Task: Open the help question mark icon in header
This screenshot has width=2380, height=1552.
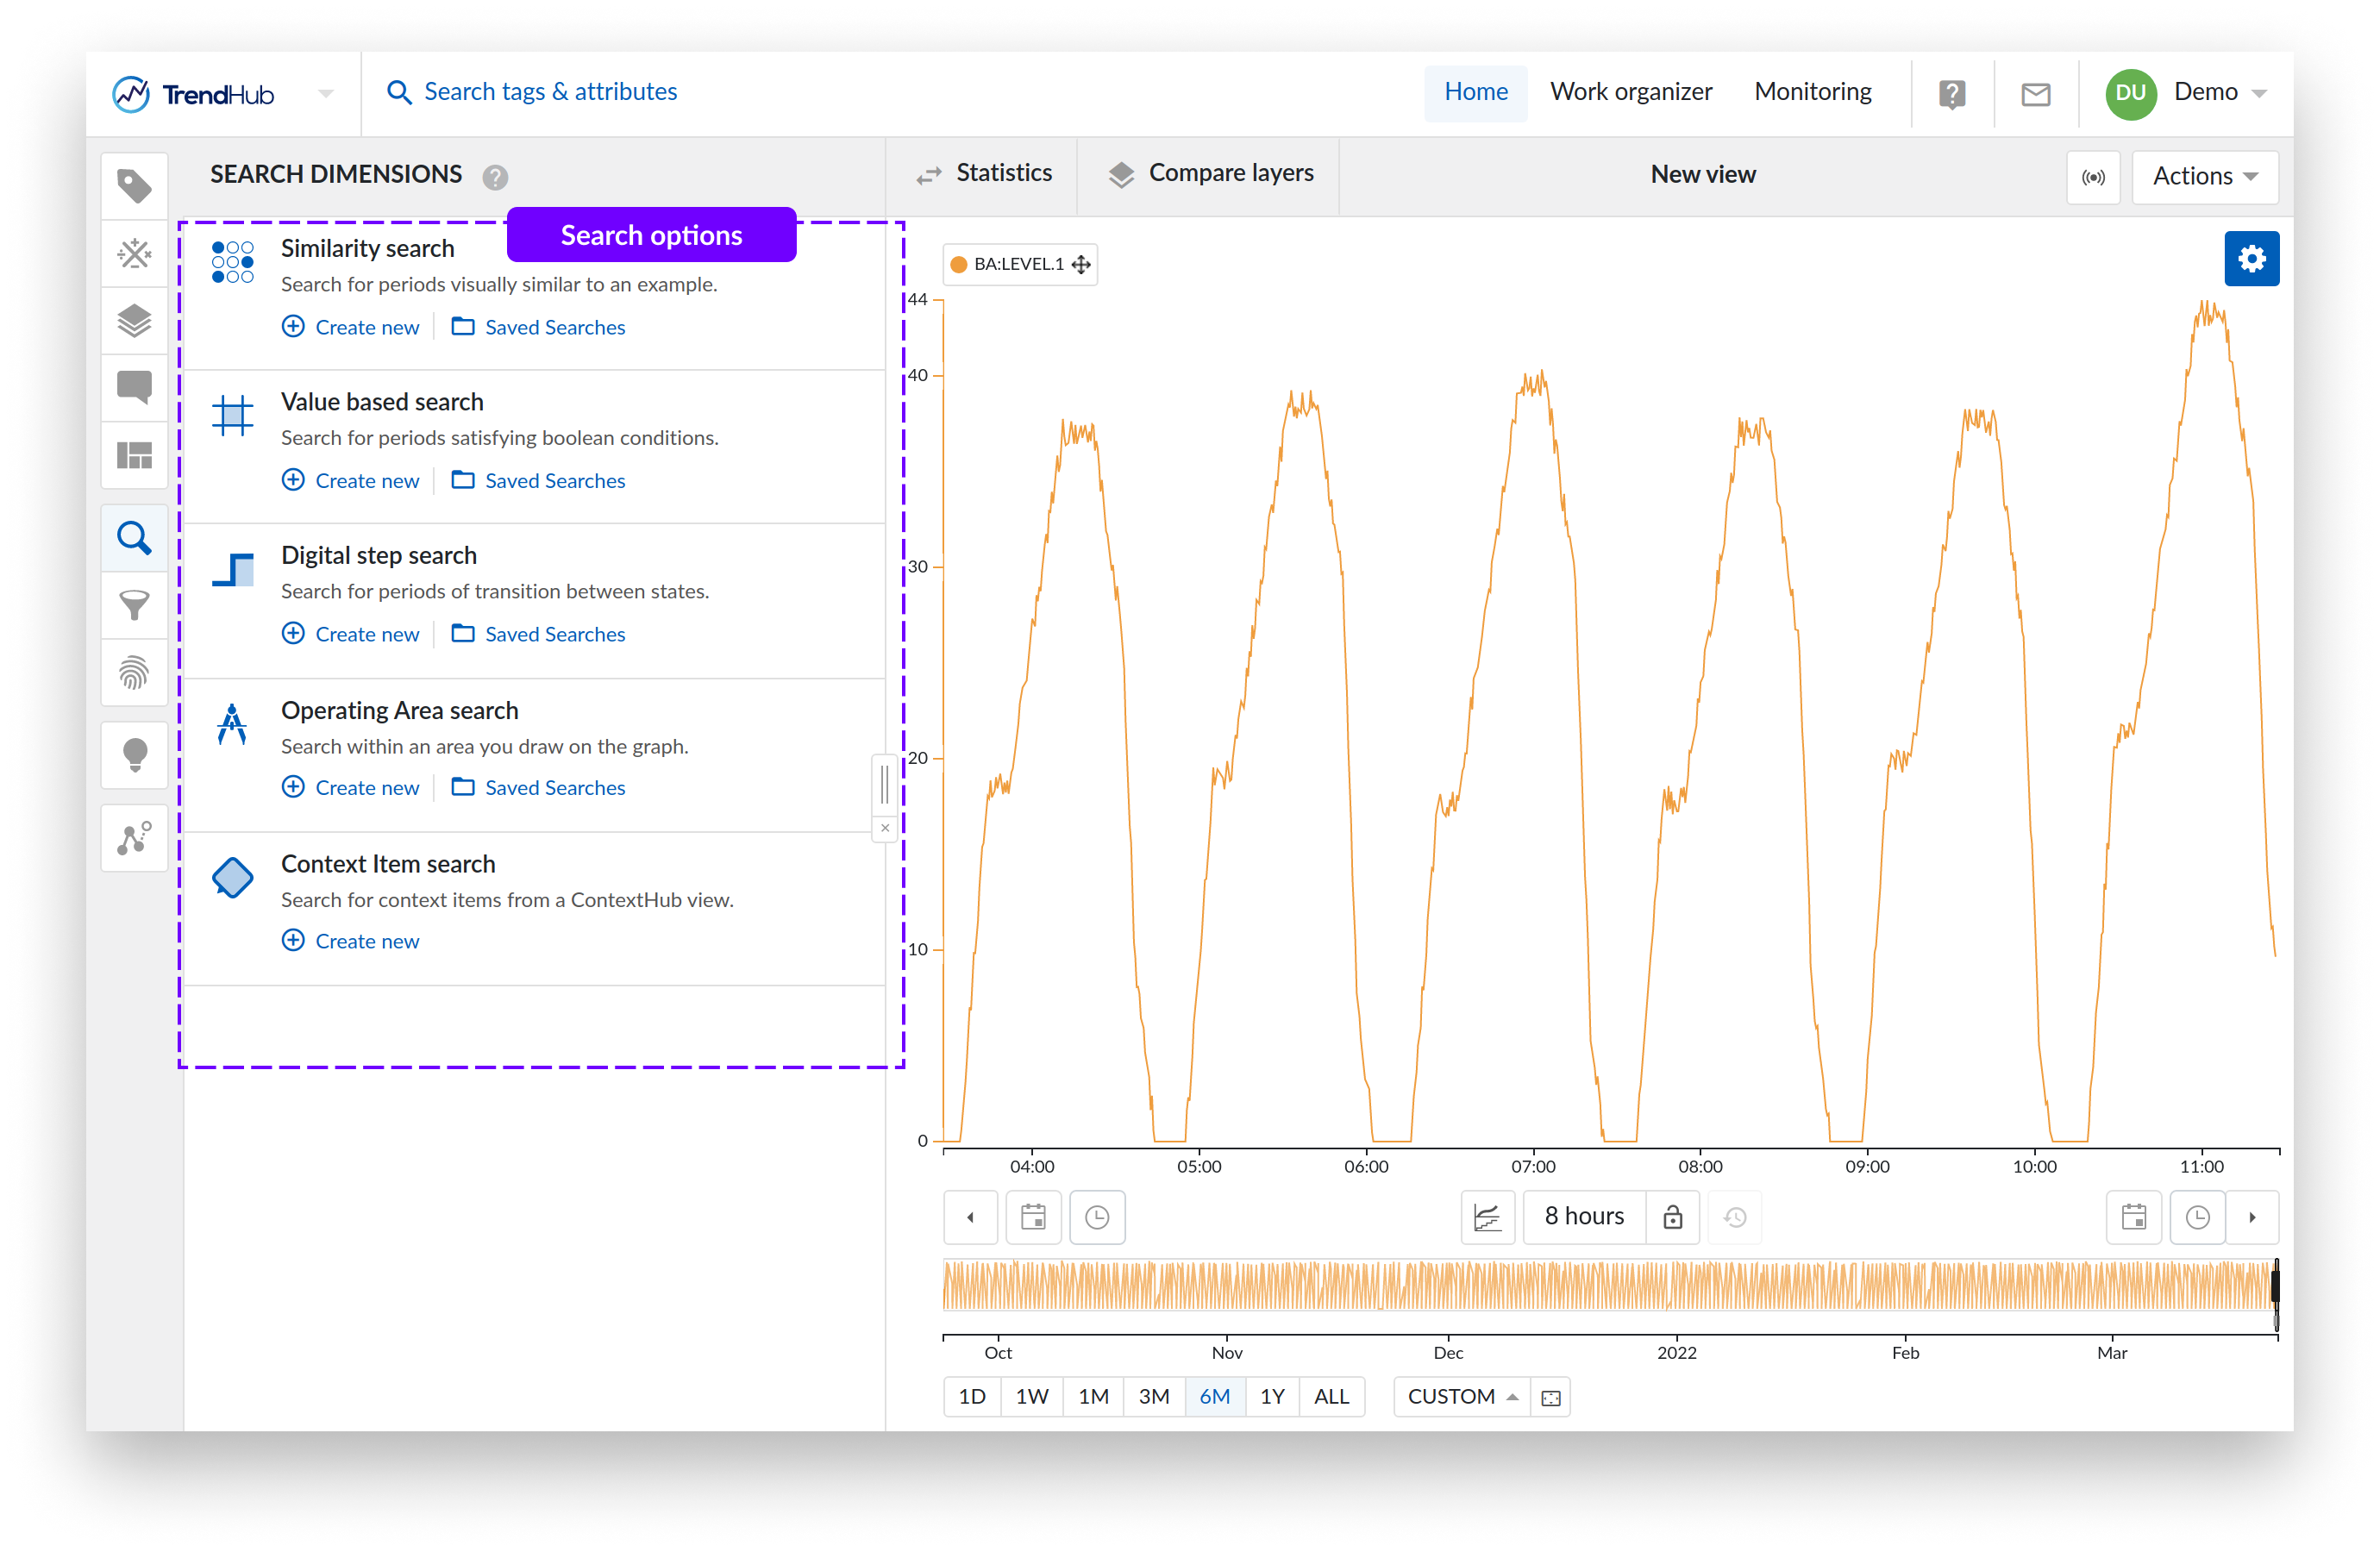Action: coord(1951,93)
